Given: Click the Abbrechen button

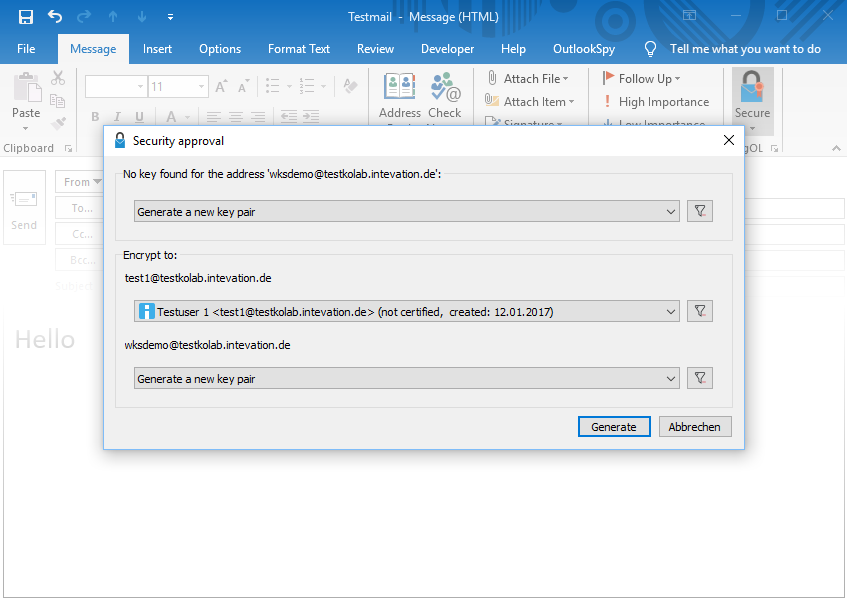Looking at the screenshot, I should (x=695, y=426).
